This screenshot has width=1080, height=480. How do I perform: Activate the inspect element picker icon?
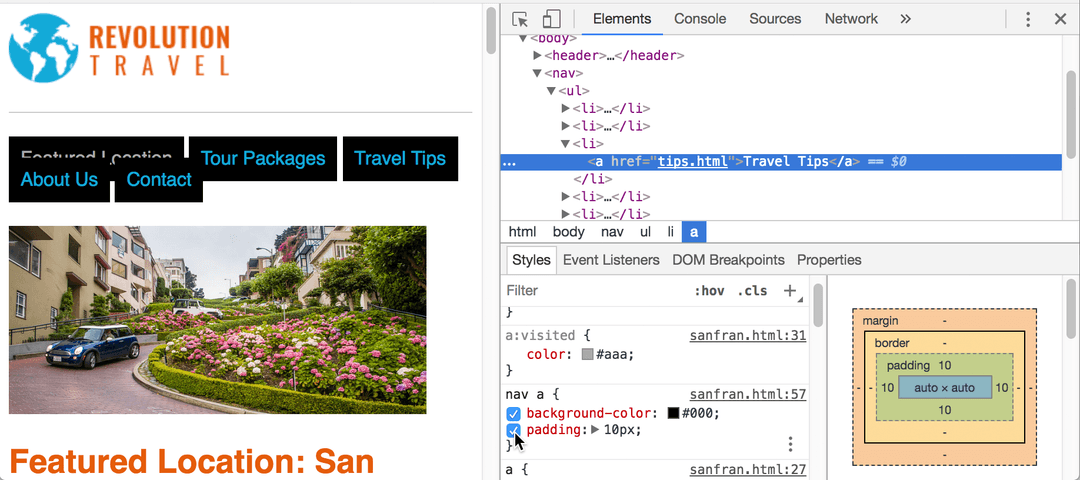[x=521, y=19]
